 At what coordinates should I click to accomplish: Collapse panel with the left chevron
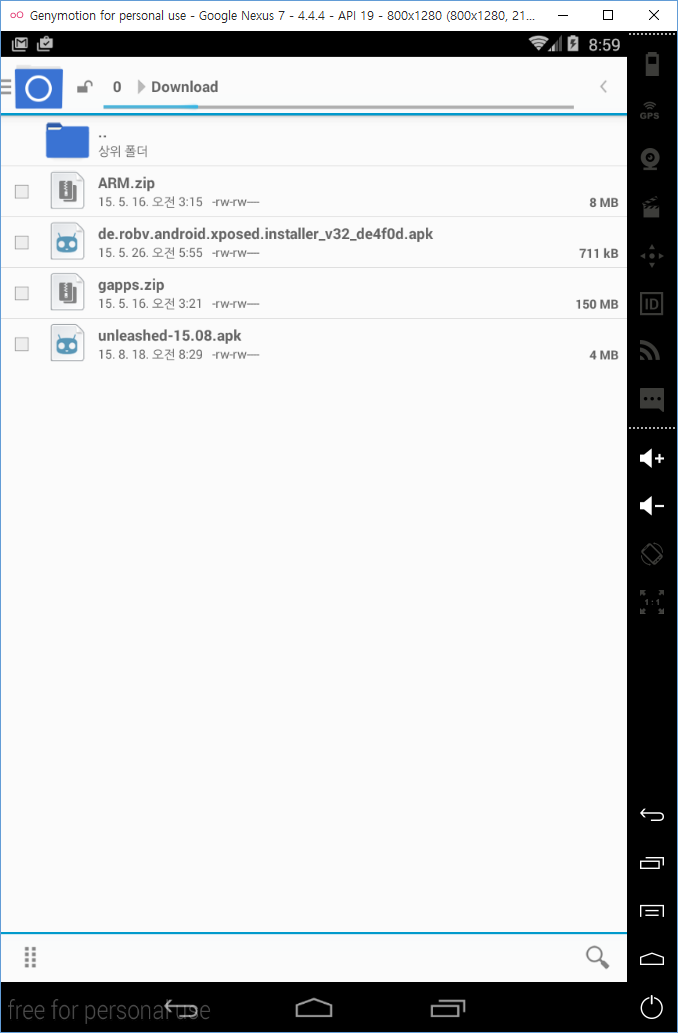[603, 87]
